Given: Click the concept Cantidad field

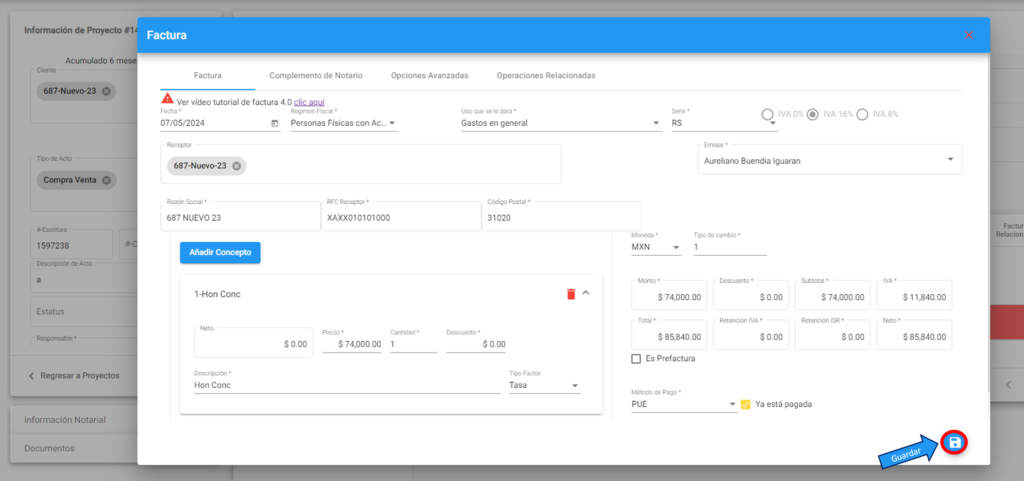Looking at the screenshot, I should (413, 344).
